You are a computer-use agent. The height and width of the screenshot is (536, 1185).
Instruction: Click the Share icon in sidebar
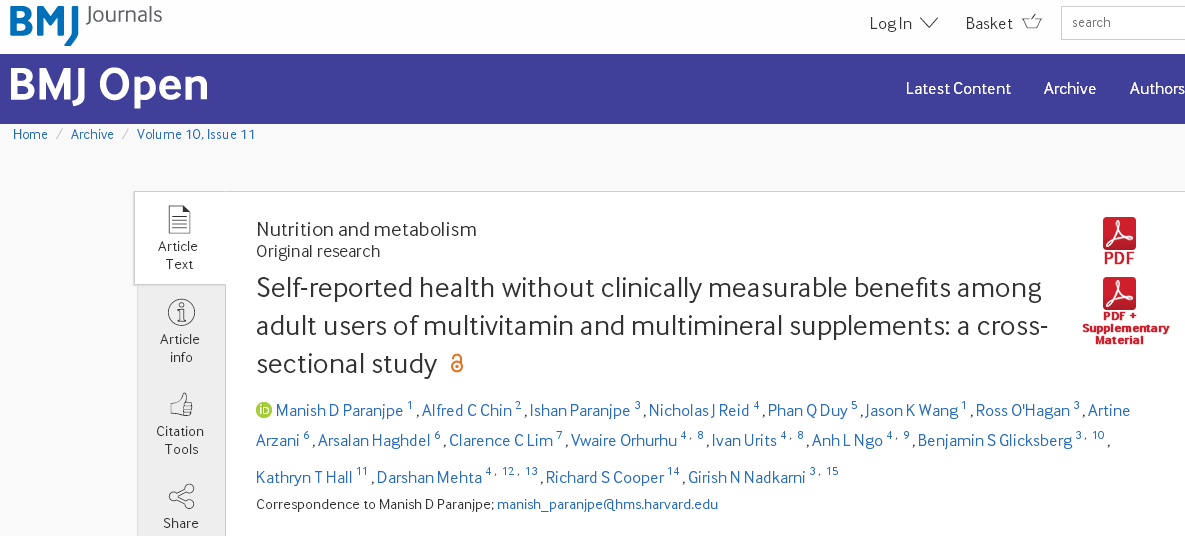tap(181, 497)
